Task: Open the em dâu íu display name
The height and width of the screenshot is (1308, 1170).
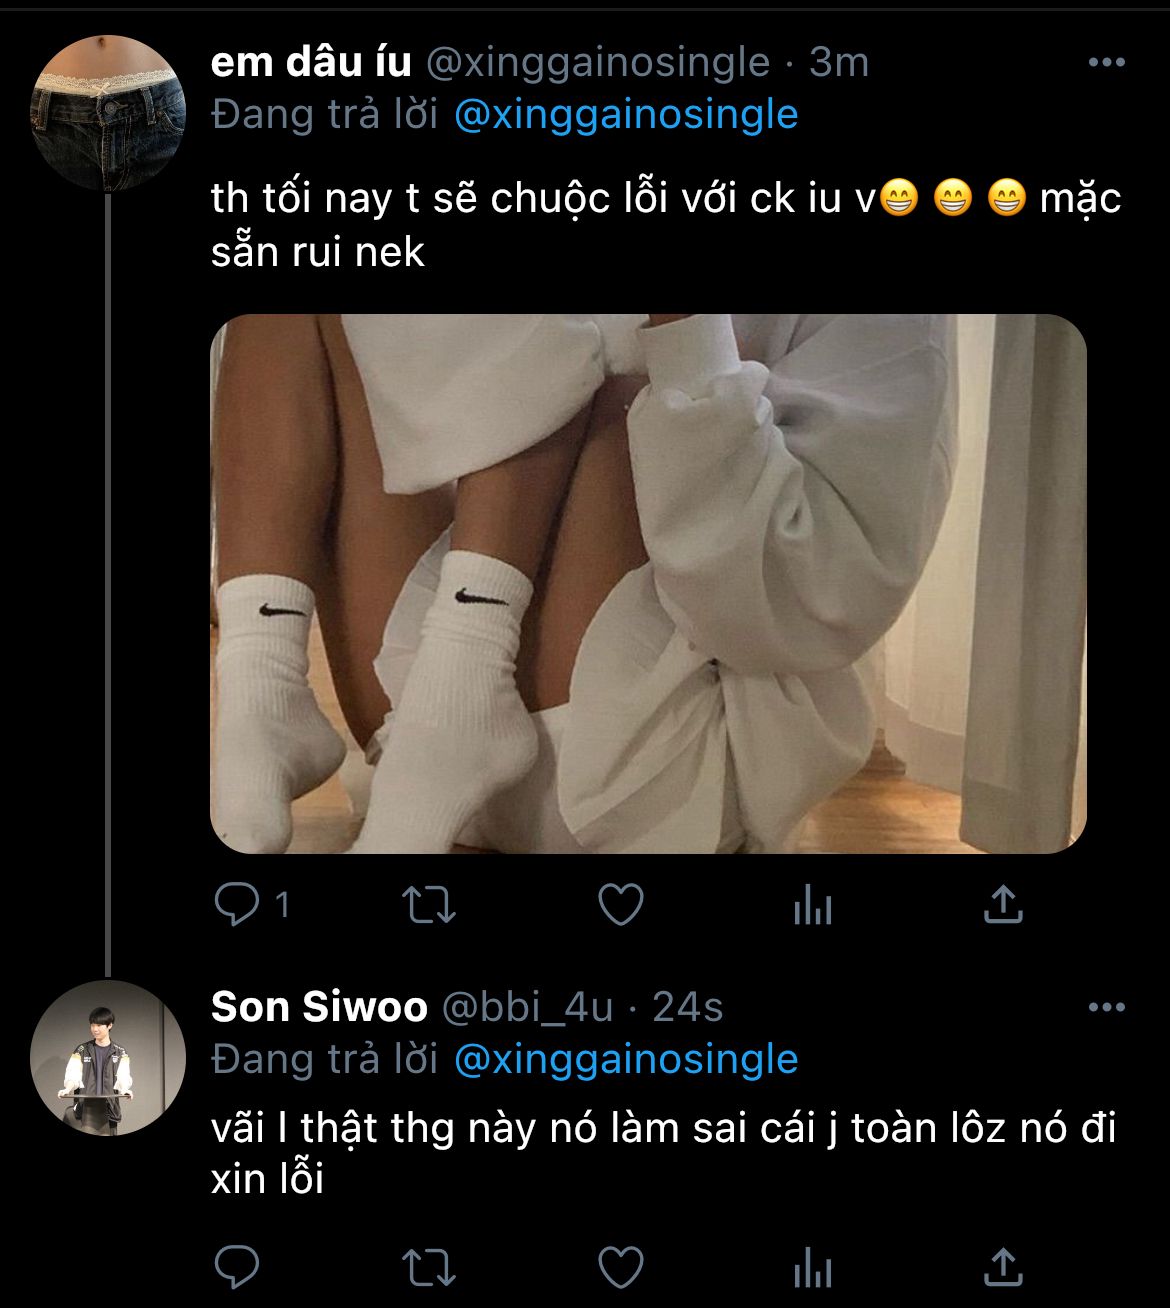Action: [x=311, y=63]
